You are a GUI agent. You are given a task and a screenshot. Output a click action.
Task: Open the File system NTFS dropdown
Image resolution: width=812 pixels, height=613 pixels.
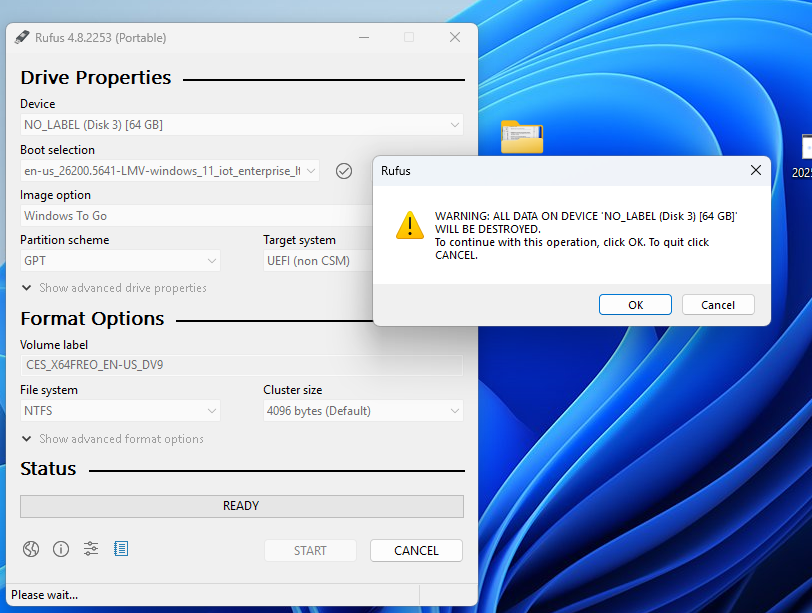coord(120,411)
